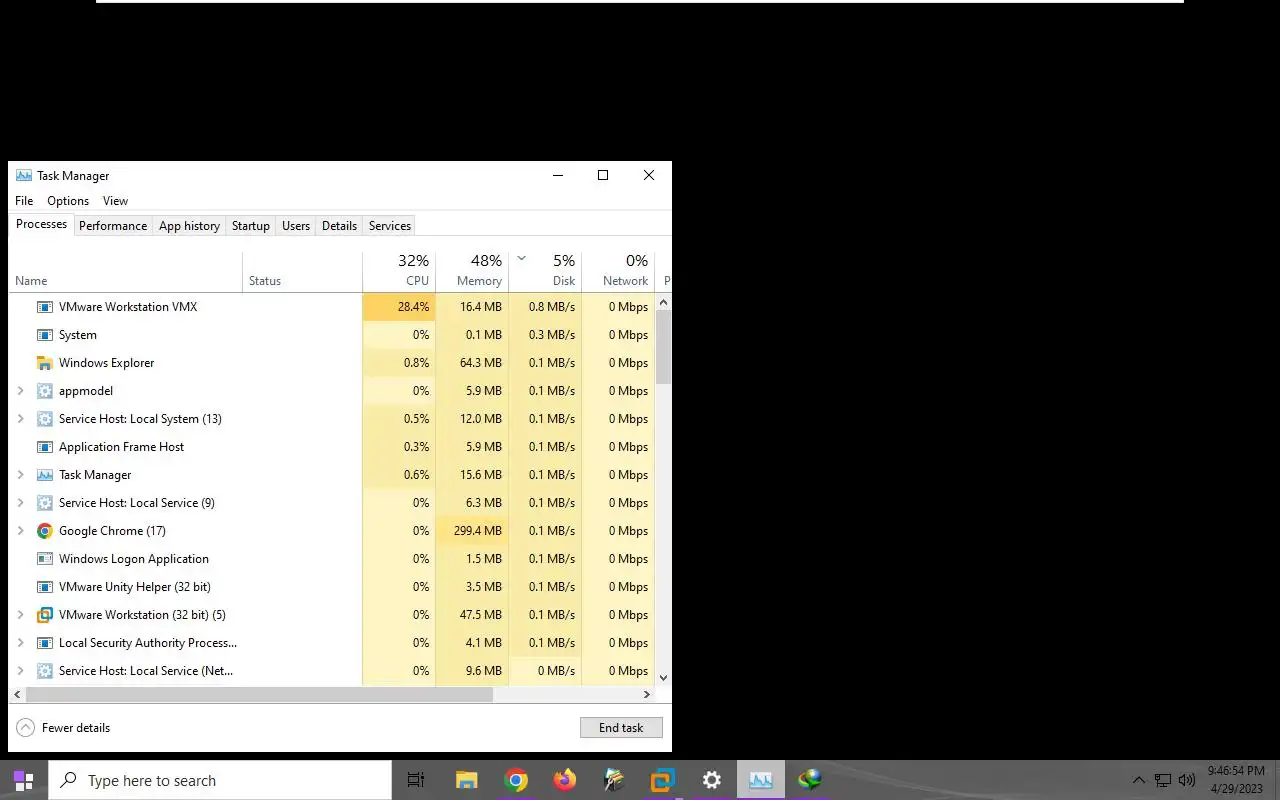The width and height of the screenshot is (1280, 800).
Task: Click the Local Security Authority Process icon
Action: (x=44, y=643)
